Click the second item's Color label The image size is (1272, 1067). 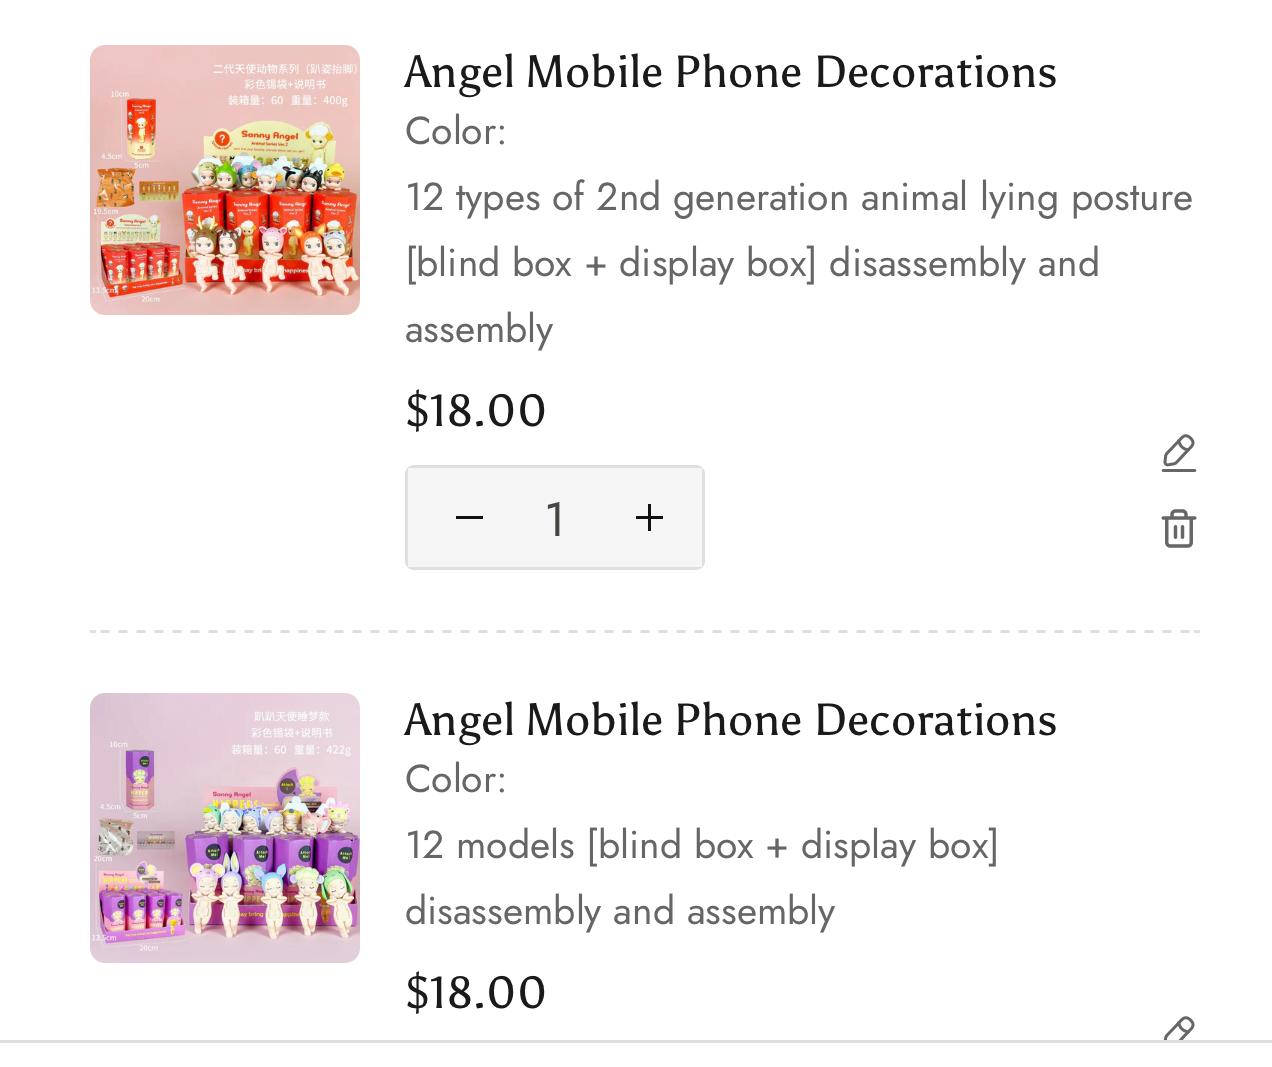click(455, 779)
